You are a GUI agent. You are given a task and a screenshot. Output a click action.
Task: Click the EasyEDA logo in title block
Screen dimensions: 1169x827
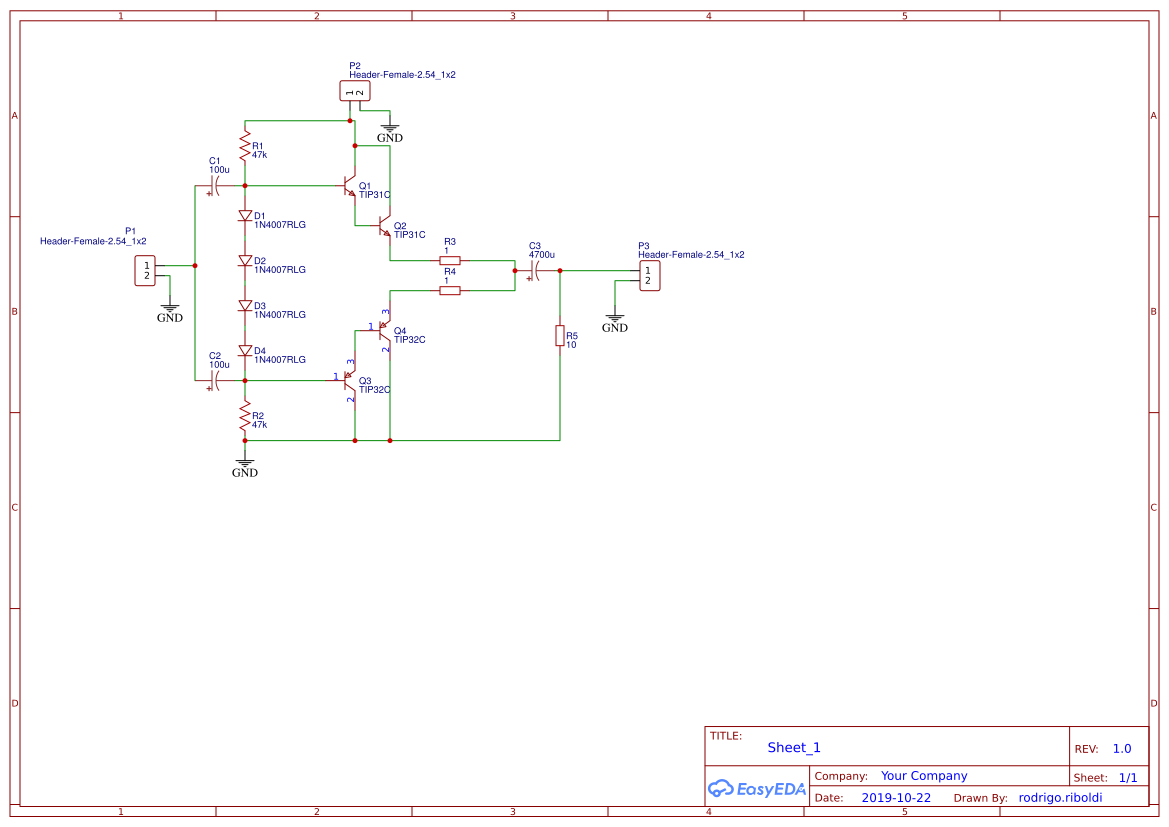point(757,788)
